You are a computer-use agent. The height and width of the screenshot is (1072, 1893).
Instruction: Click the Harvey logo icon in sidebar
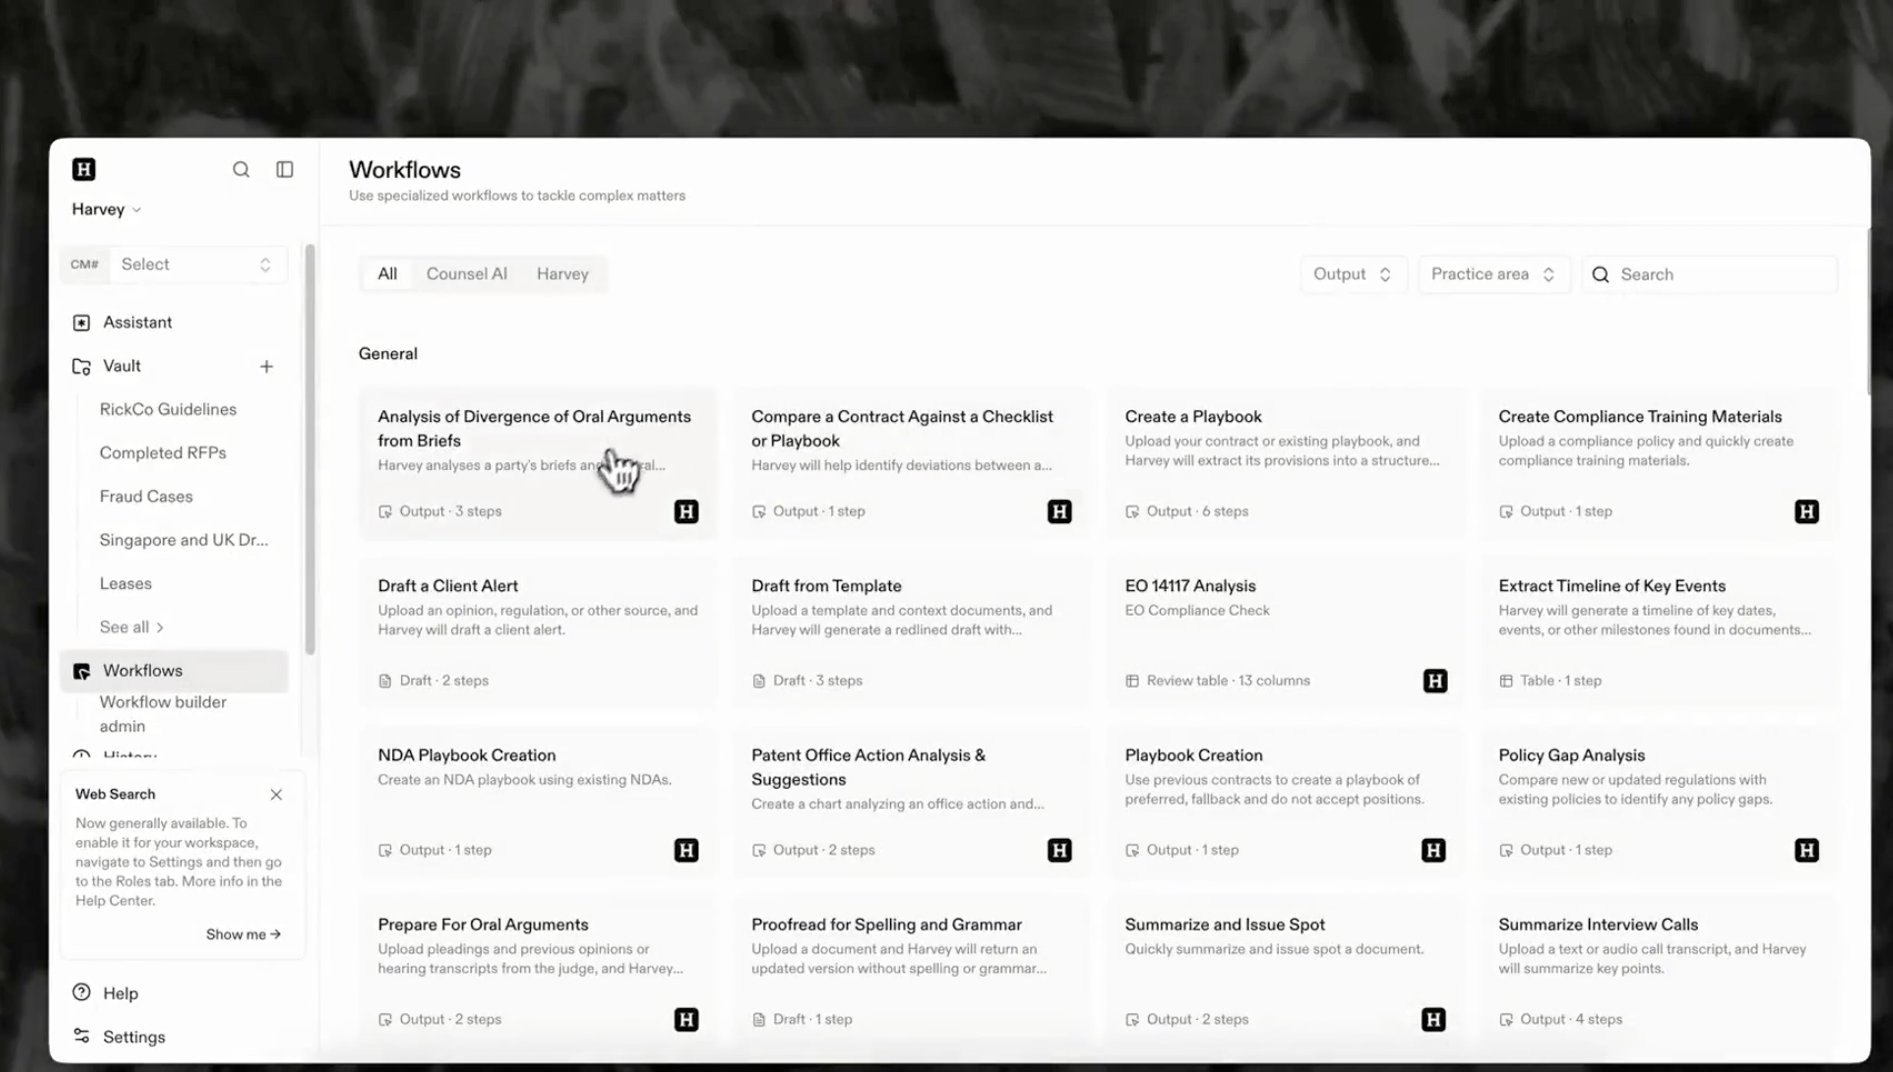(84, 169)
